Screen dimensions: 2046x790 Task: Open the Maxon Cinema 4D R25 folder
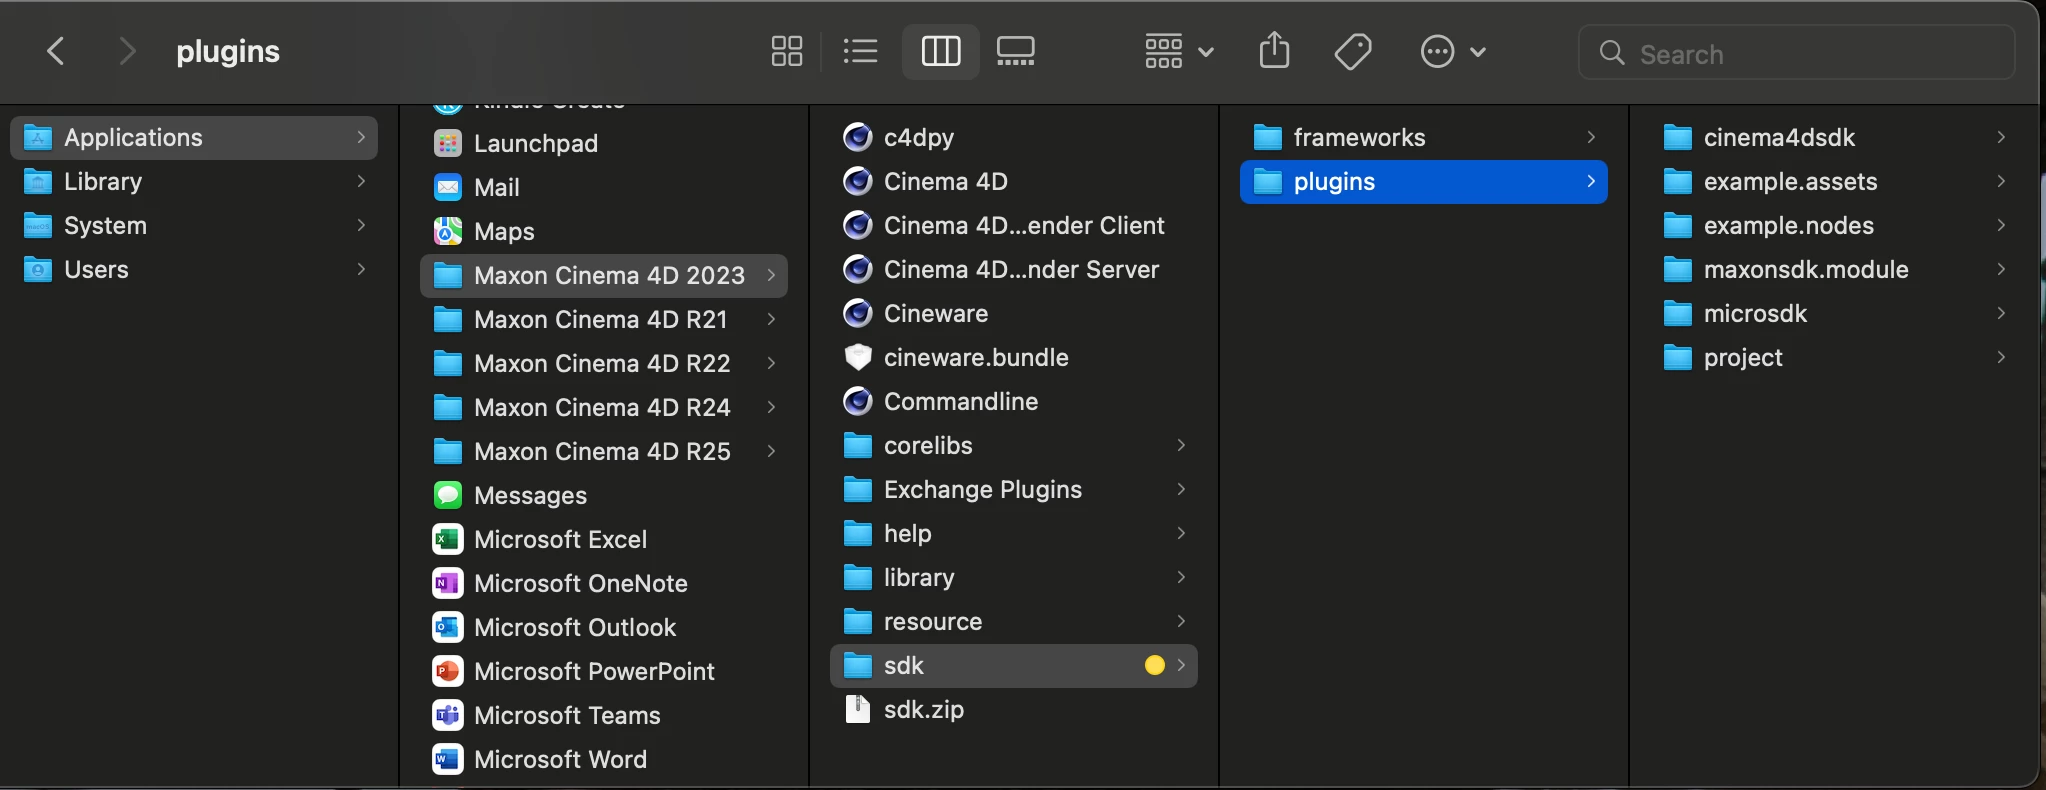[x=604, y=451]
